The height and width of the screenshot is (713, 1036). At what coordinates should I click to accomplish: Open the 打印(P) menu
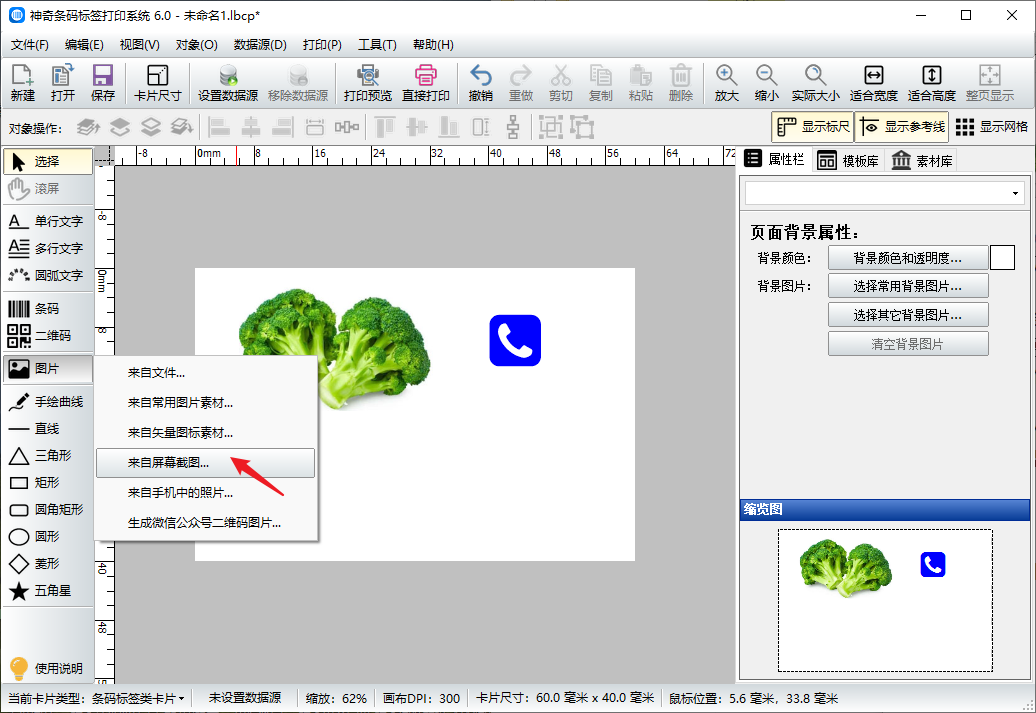coord(322,45)
